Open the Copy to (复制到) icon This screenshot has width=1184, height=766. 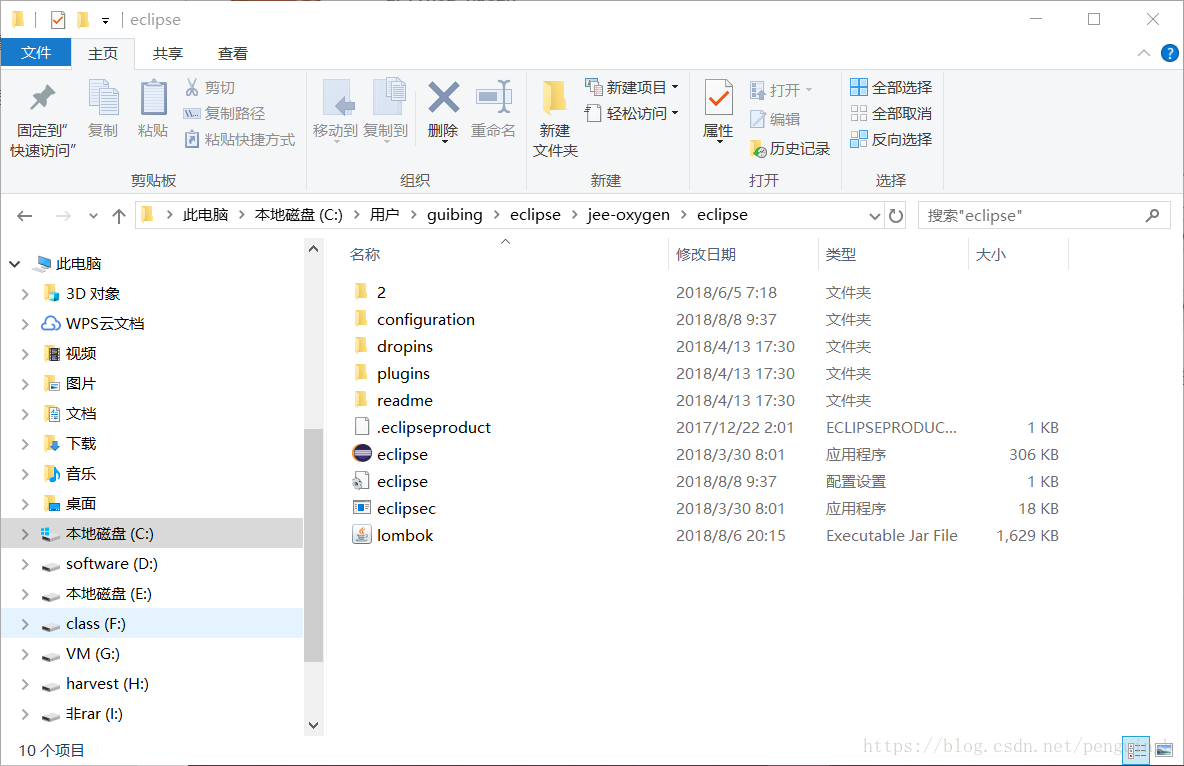388,98
